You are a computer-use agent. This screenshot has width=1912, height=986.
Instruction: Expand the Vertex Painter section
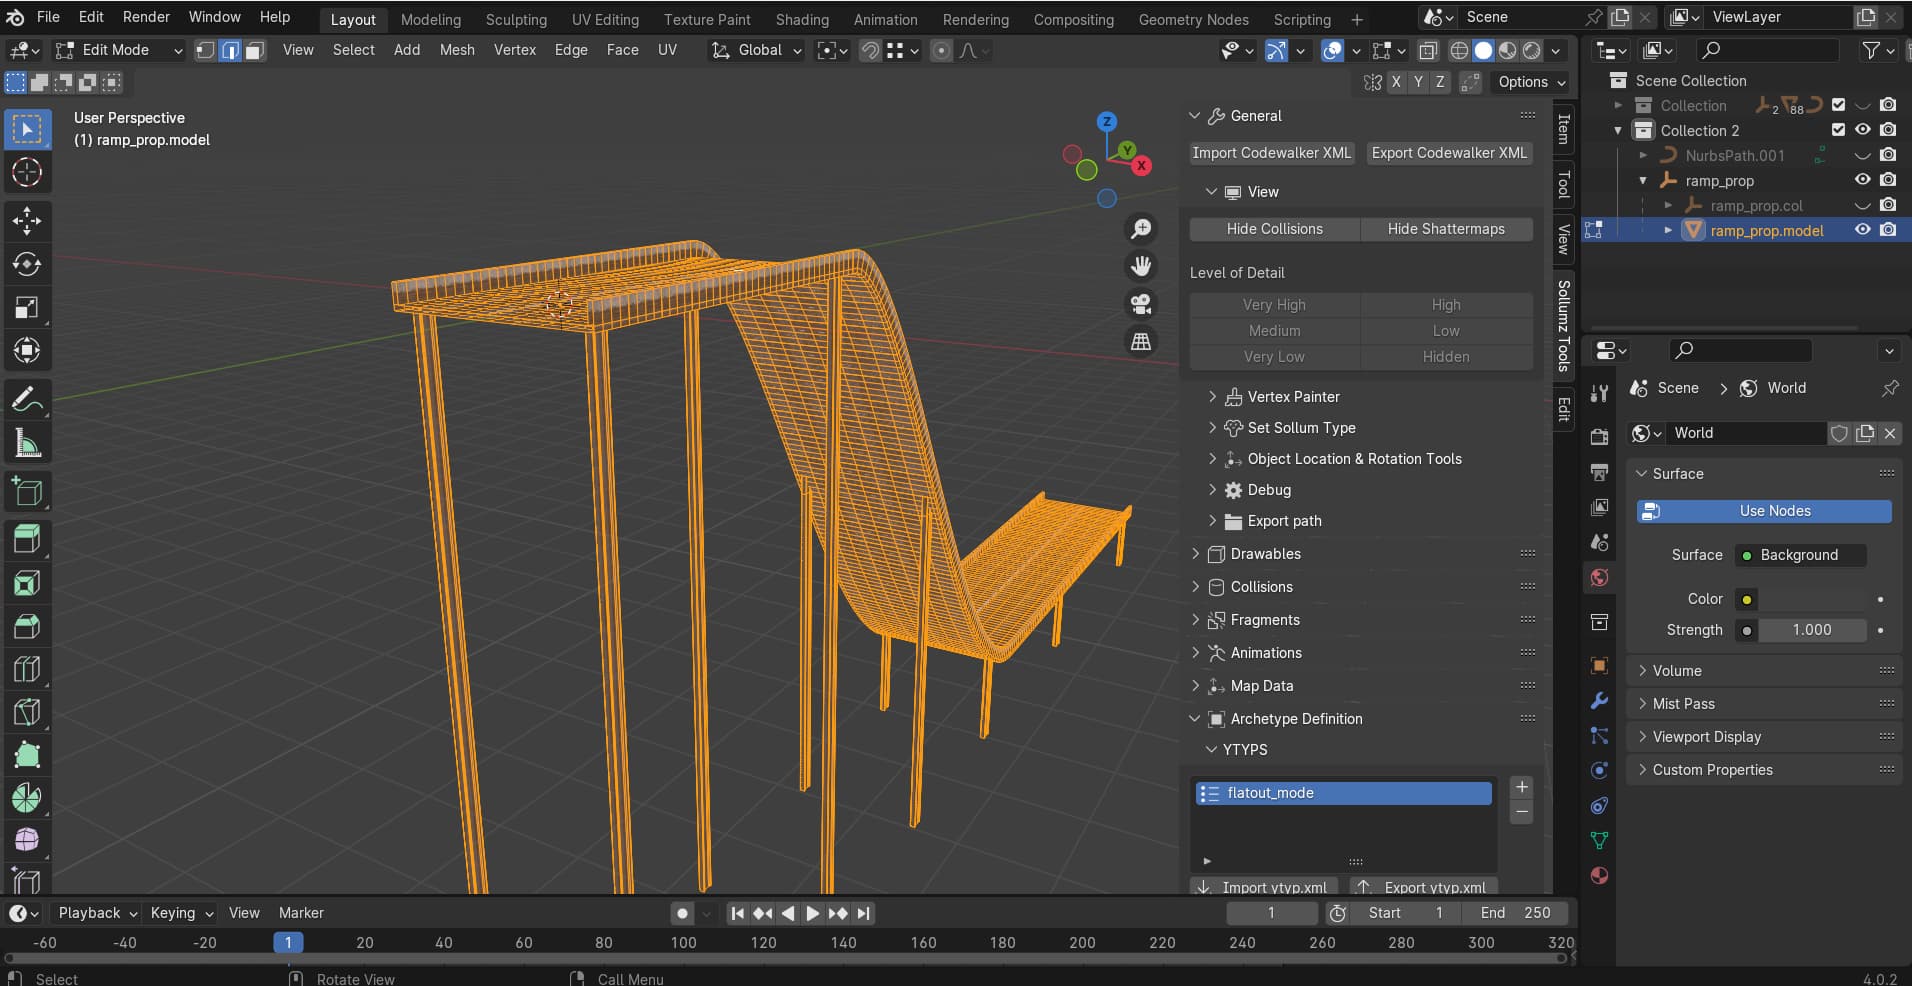click(1293, 397)
